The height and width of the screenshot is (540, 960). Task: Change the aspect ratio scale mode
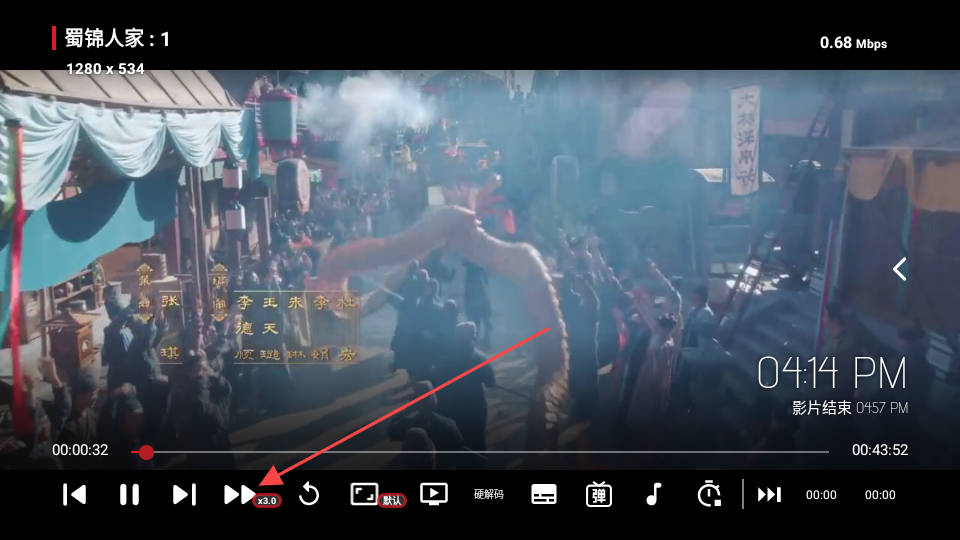(x=364, y=493)
